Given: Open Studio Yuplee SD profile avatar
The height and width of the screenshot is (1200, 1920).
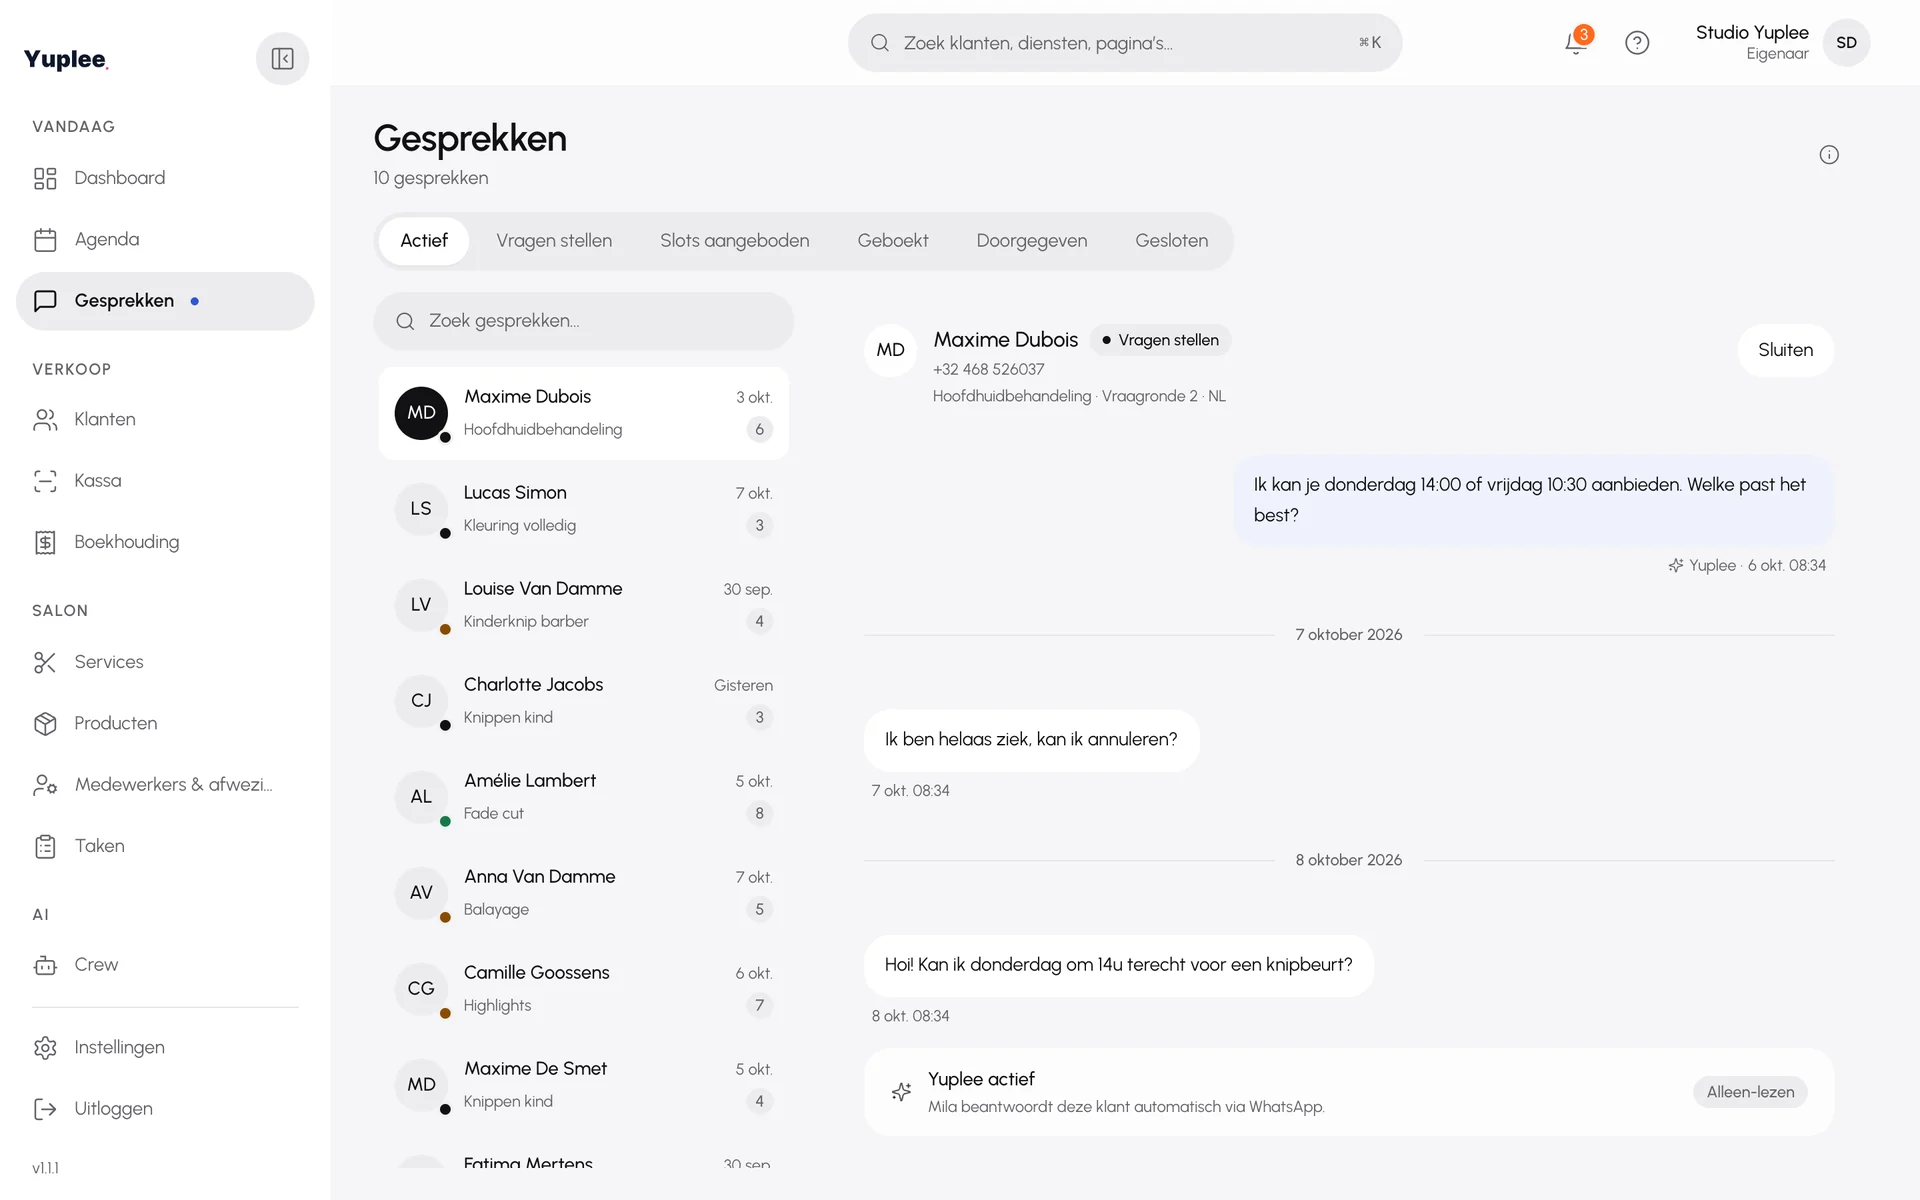Looking at the screenshot, I should click(x=1846, y=43).
